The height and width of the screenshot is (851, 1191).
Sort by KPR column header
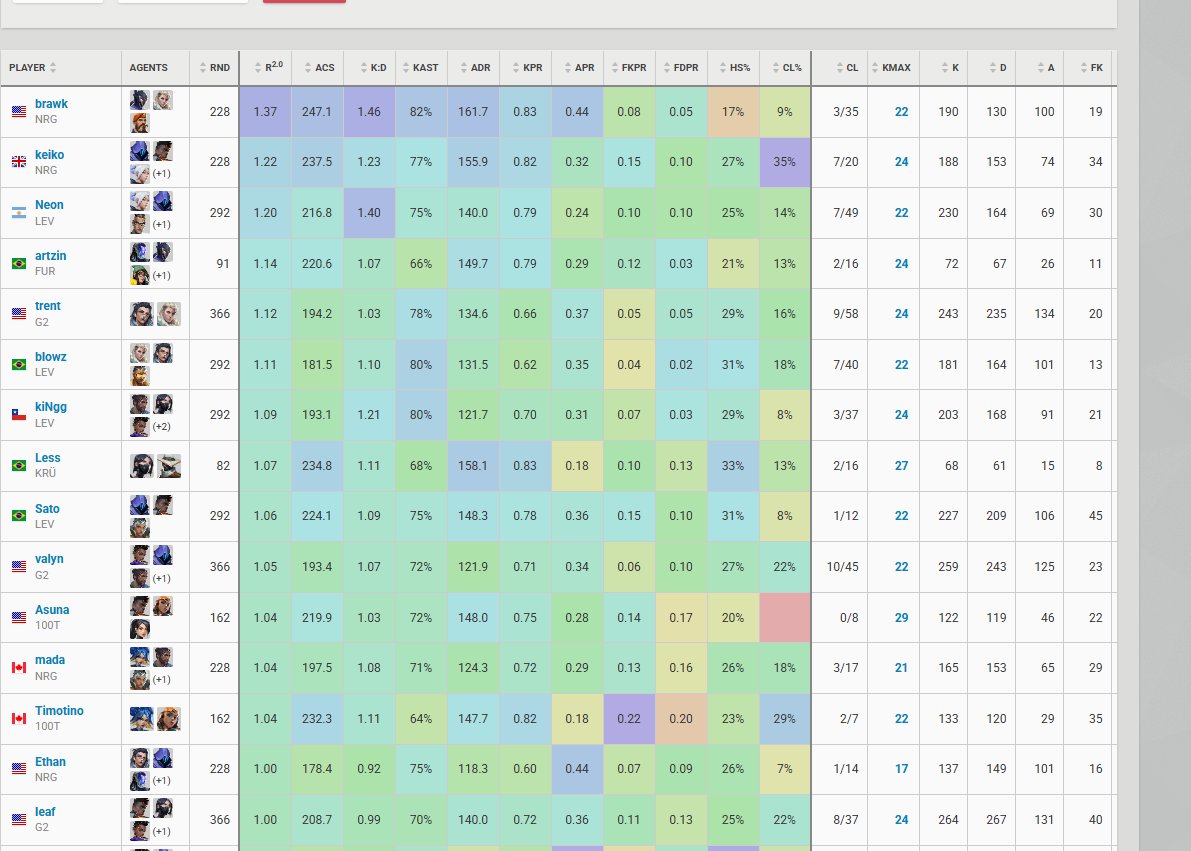[x=526, y=68]
